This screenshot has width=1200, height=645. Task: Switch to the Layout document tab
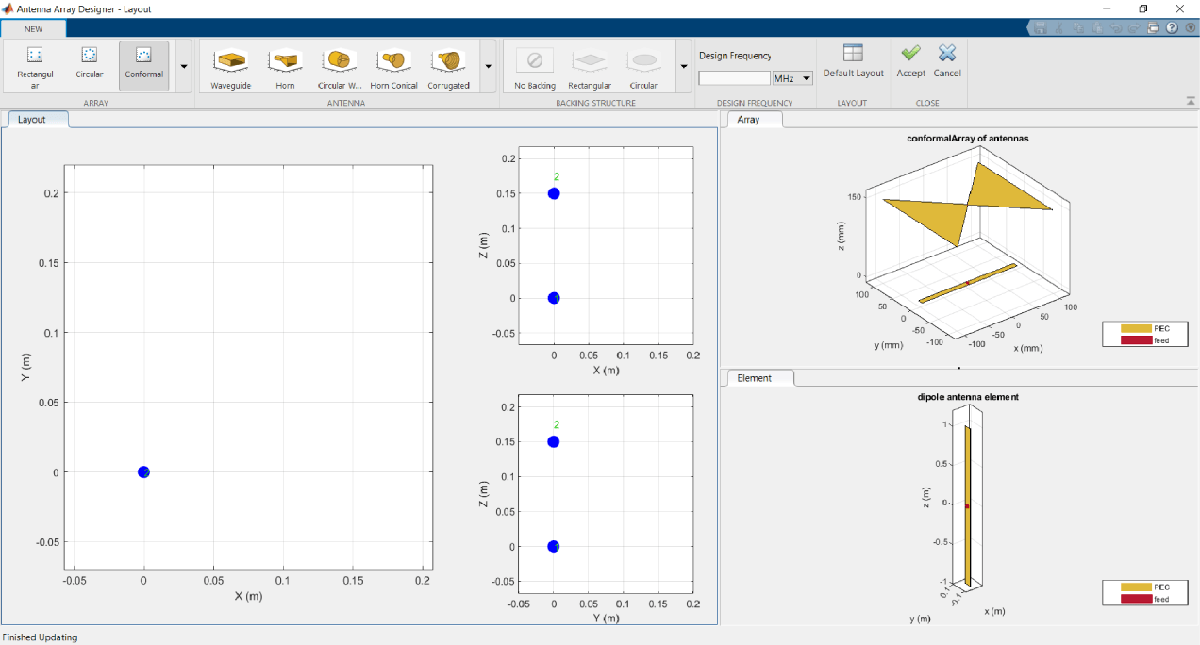coord(37,119)
